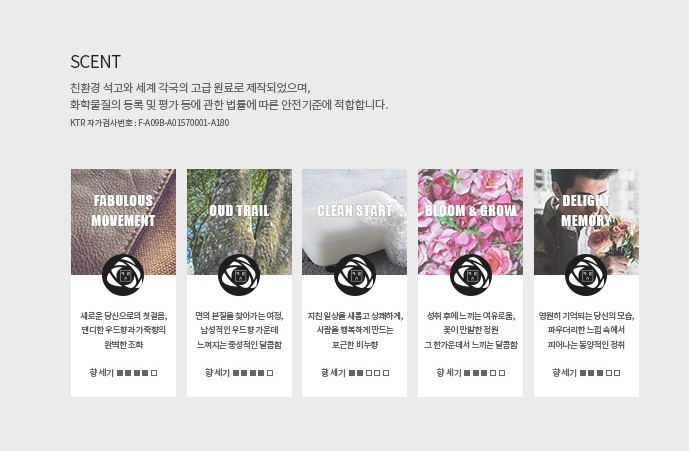The width and height of the screenshot is (689, 451).
Task: Click the rose logo under Delight Memory
Action: click(x=586, y=275)
